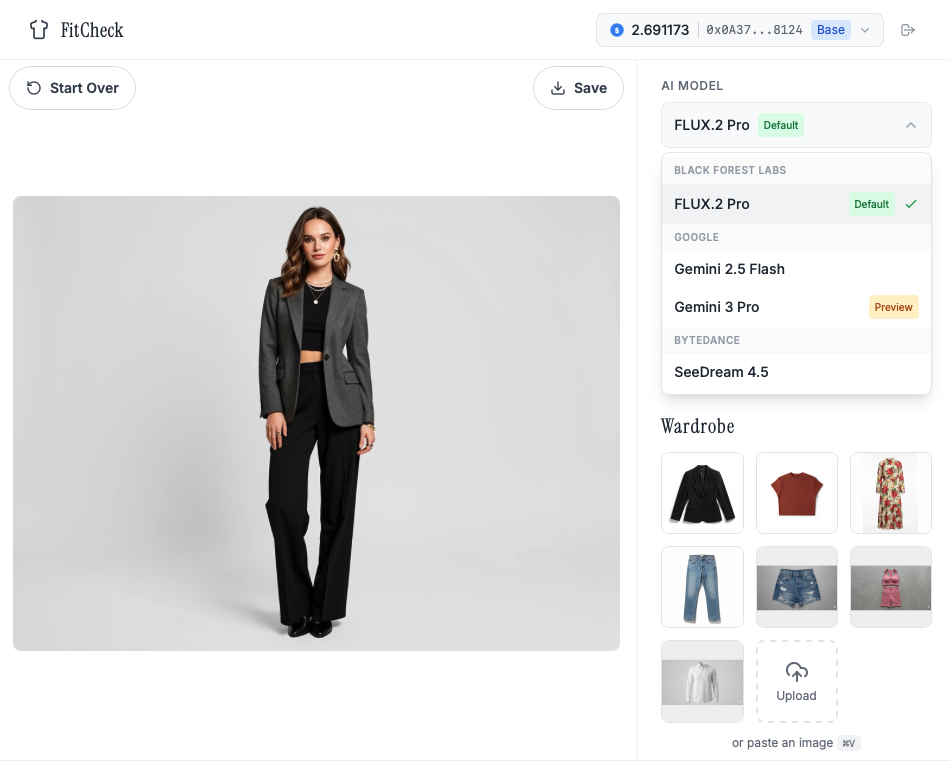Select the floral maxi dress thumbnail
The image size is (950, 761).
coord(890,493)
